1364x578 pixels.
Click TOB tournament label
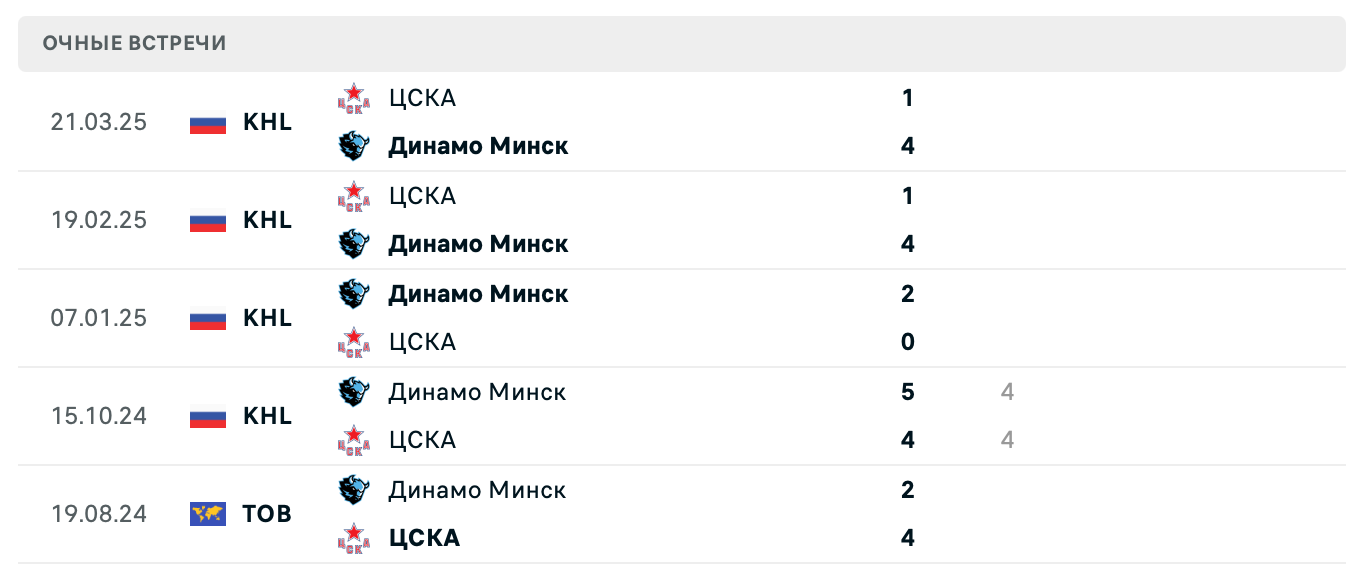pyautogui.click(x=267, y=514)
